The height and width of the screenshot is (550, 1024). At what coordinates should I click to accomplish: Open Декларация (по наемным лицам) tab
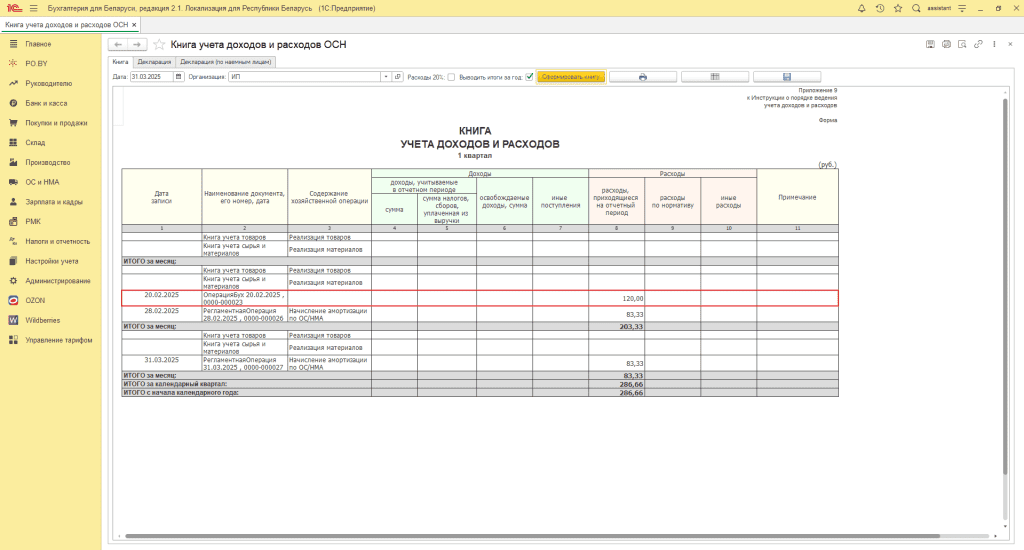[226, 62]
